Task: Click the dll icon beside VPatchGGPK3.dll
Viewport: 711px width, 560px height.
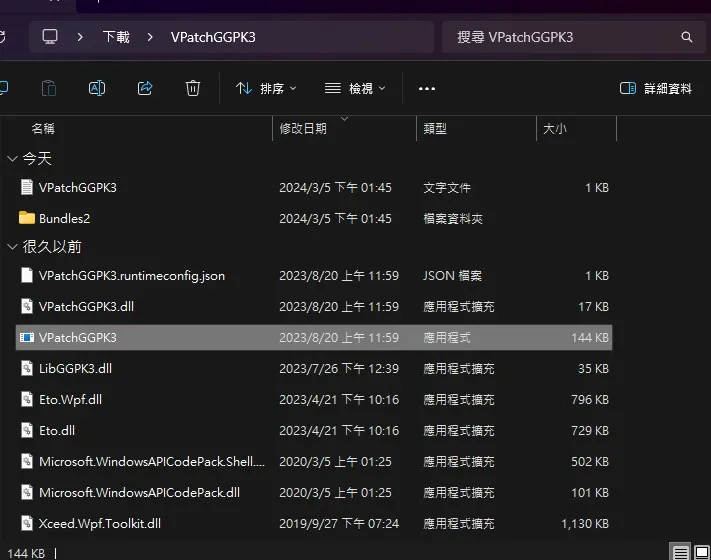Action: 27,306
